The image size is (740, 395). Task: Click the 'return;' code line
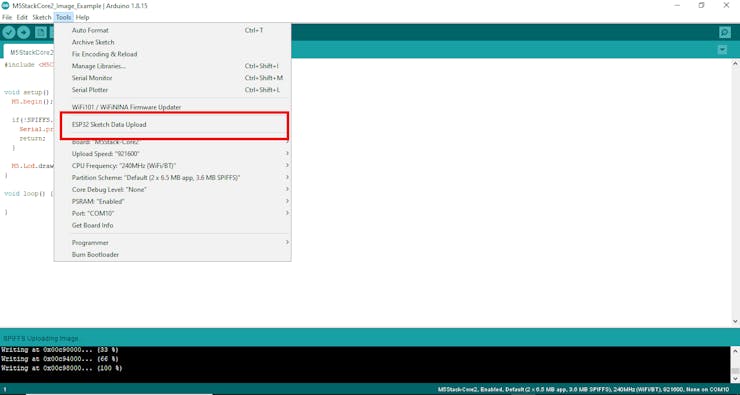point(33,138)
